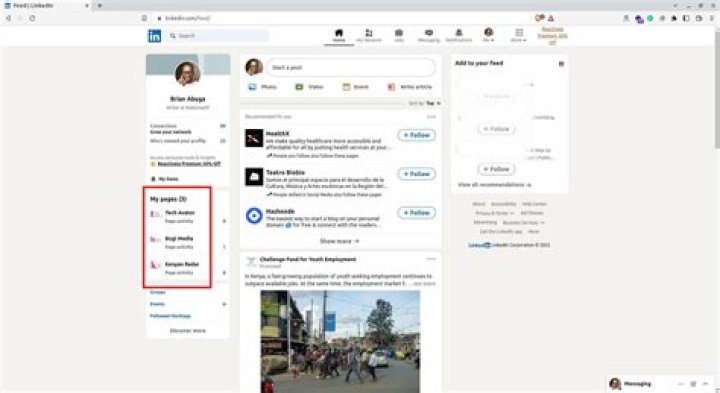Viewport: 720px width, 393px height.
Task: Click see more on Challenge Fund post
Action: 424,284
